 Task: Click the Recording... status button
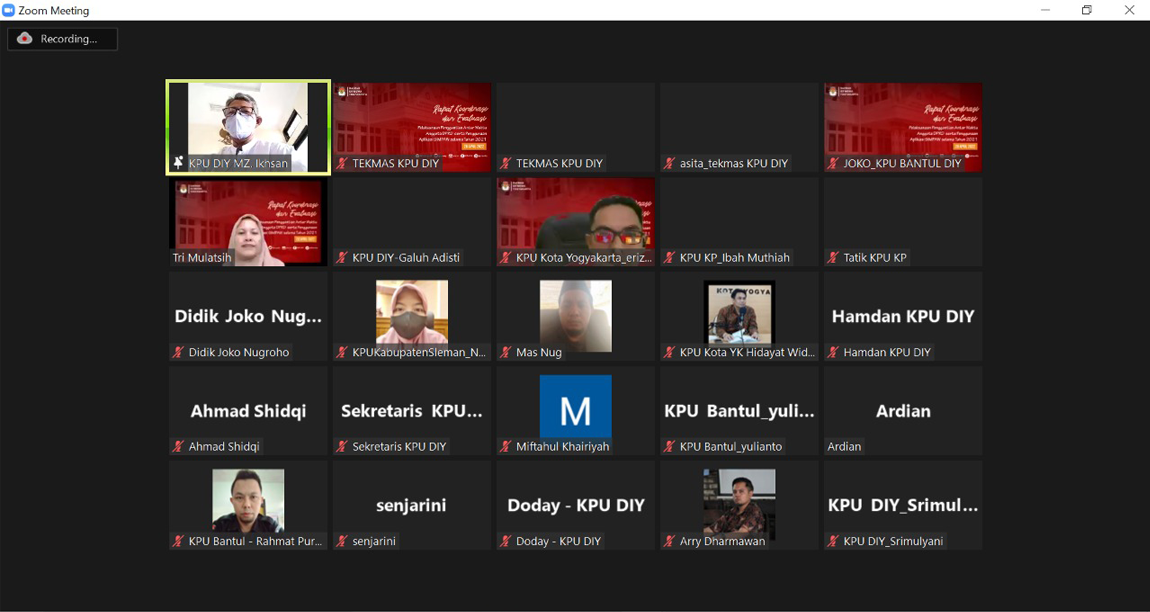(63, 39)
